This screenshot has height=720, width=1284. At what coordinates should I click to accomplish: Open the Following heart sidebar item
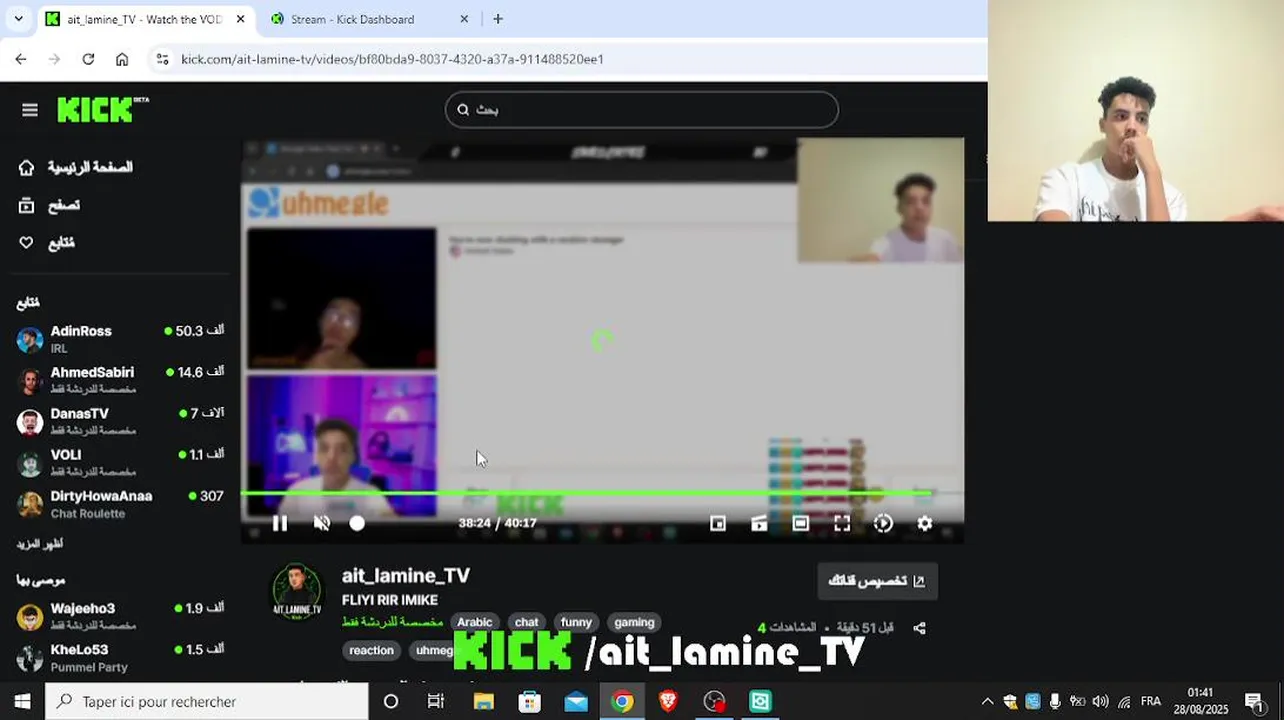tap(47, 243)
